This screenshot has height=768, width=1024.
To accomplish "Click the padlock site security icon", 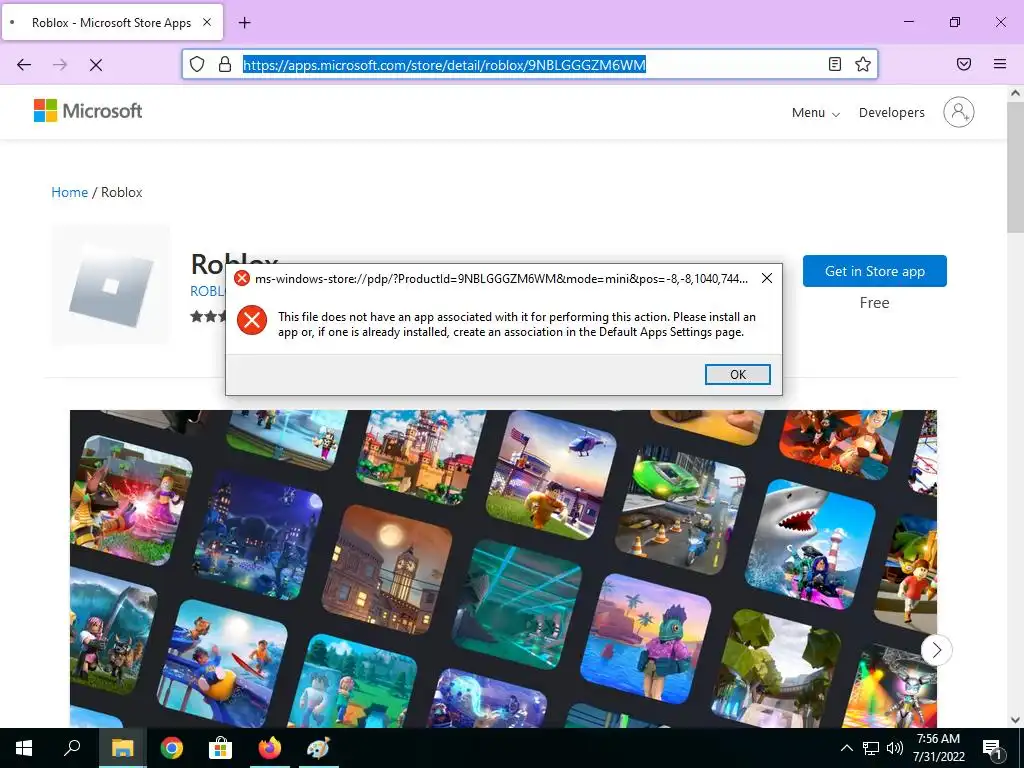I will [225, 64].
